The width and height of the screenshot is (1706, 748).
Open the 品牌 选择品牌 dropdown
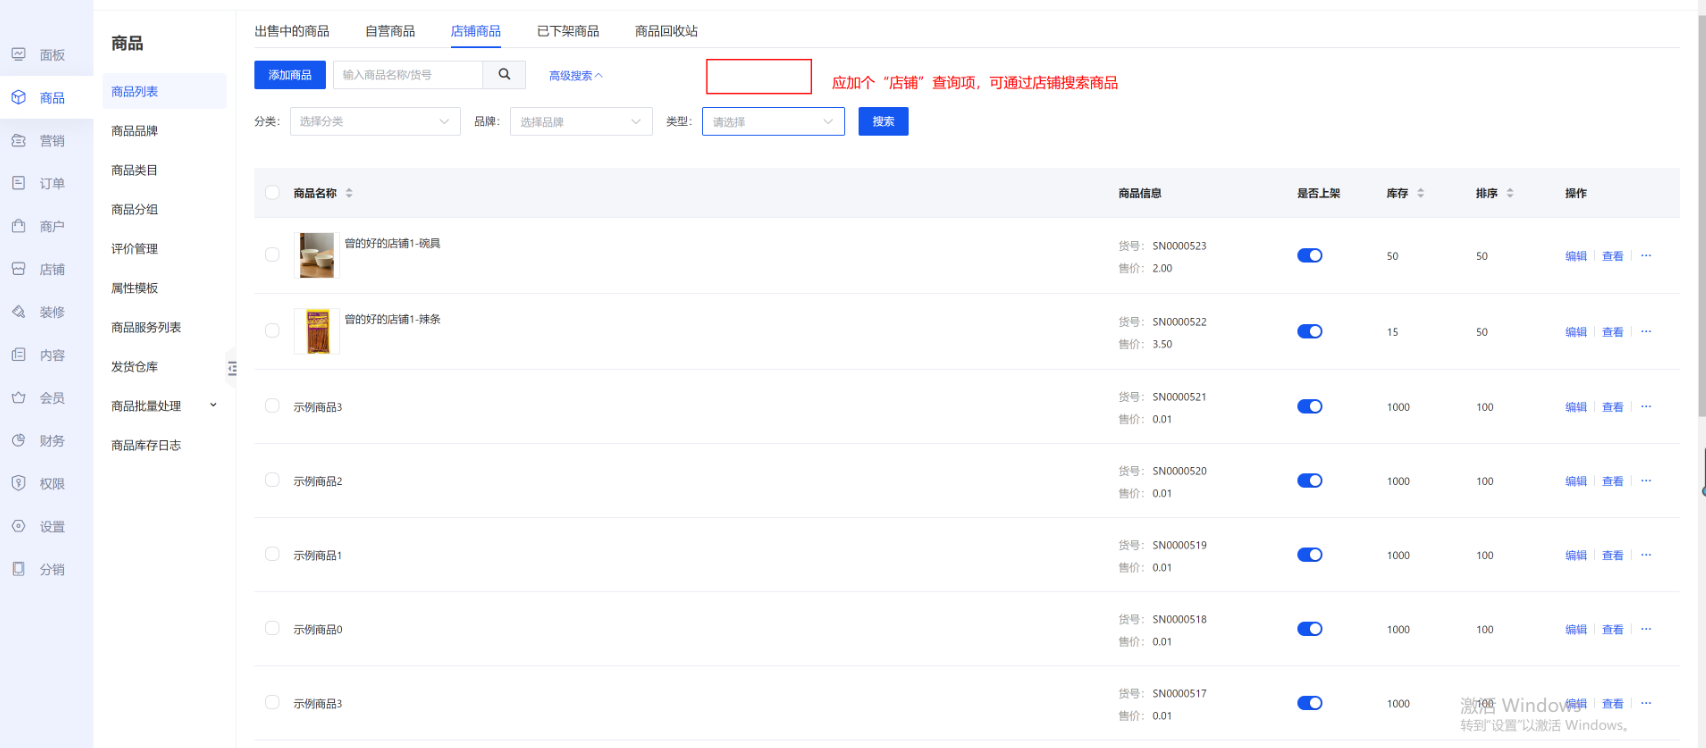point(581,121)
